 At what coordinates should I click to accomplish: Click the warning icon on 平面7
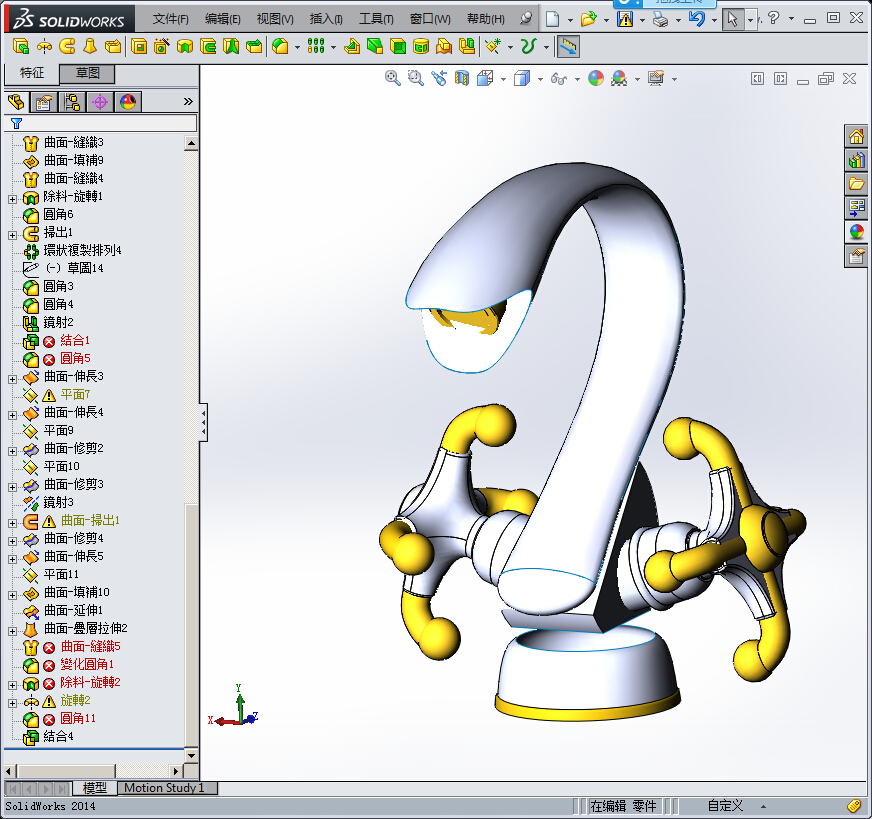pyautogui.click(x=47, y=394)
